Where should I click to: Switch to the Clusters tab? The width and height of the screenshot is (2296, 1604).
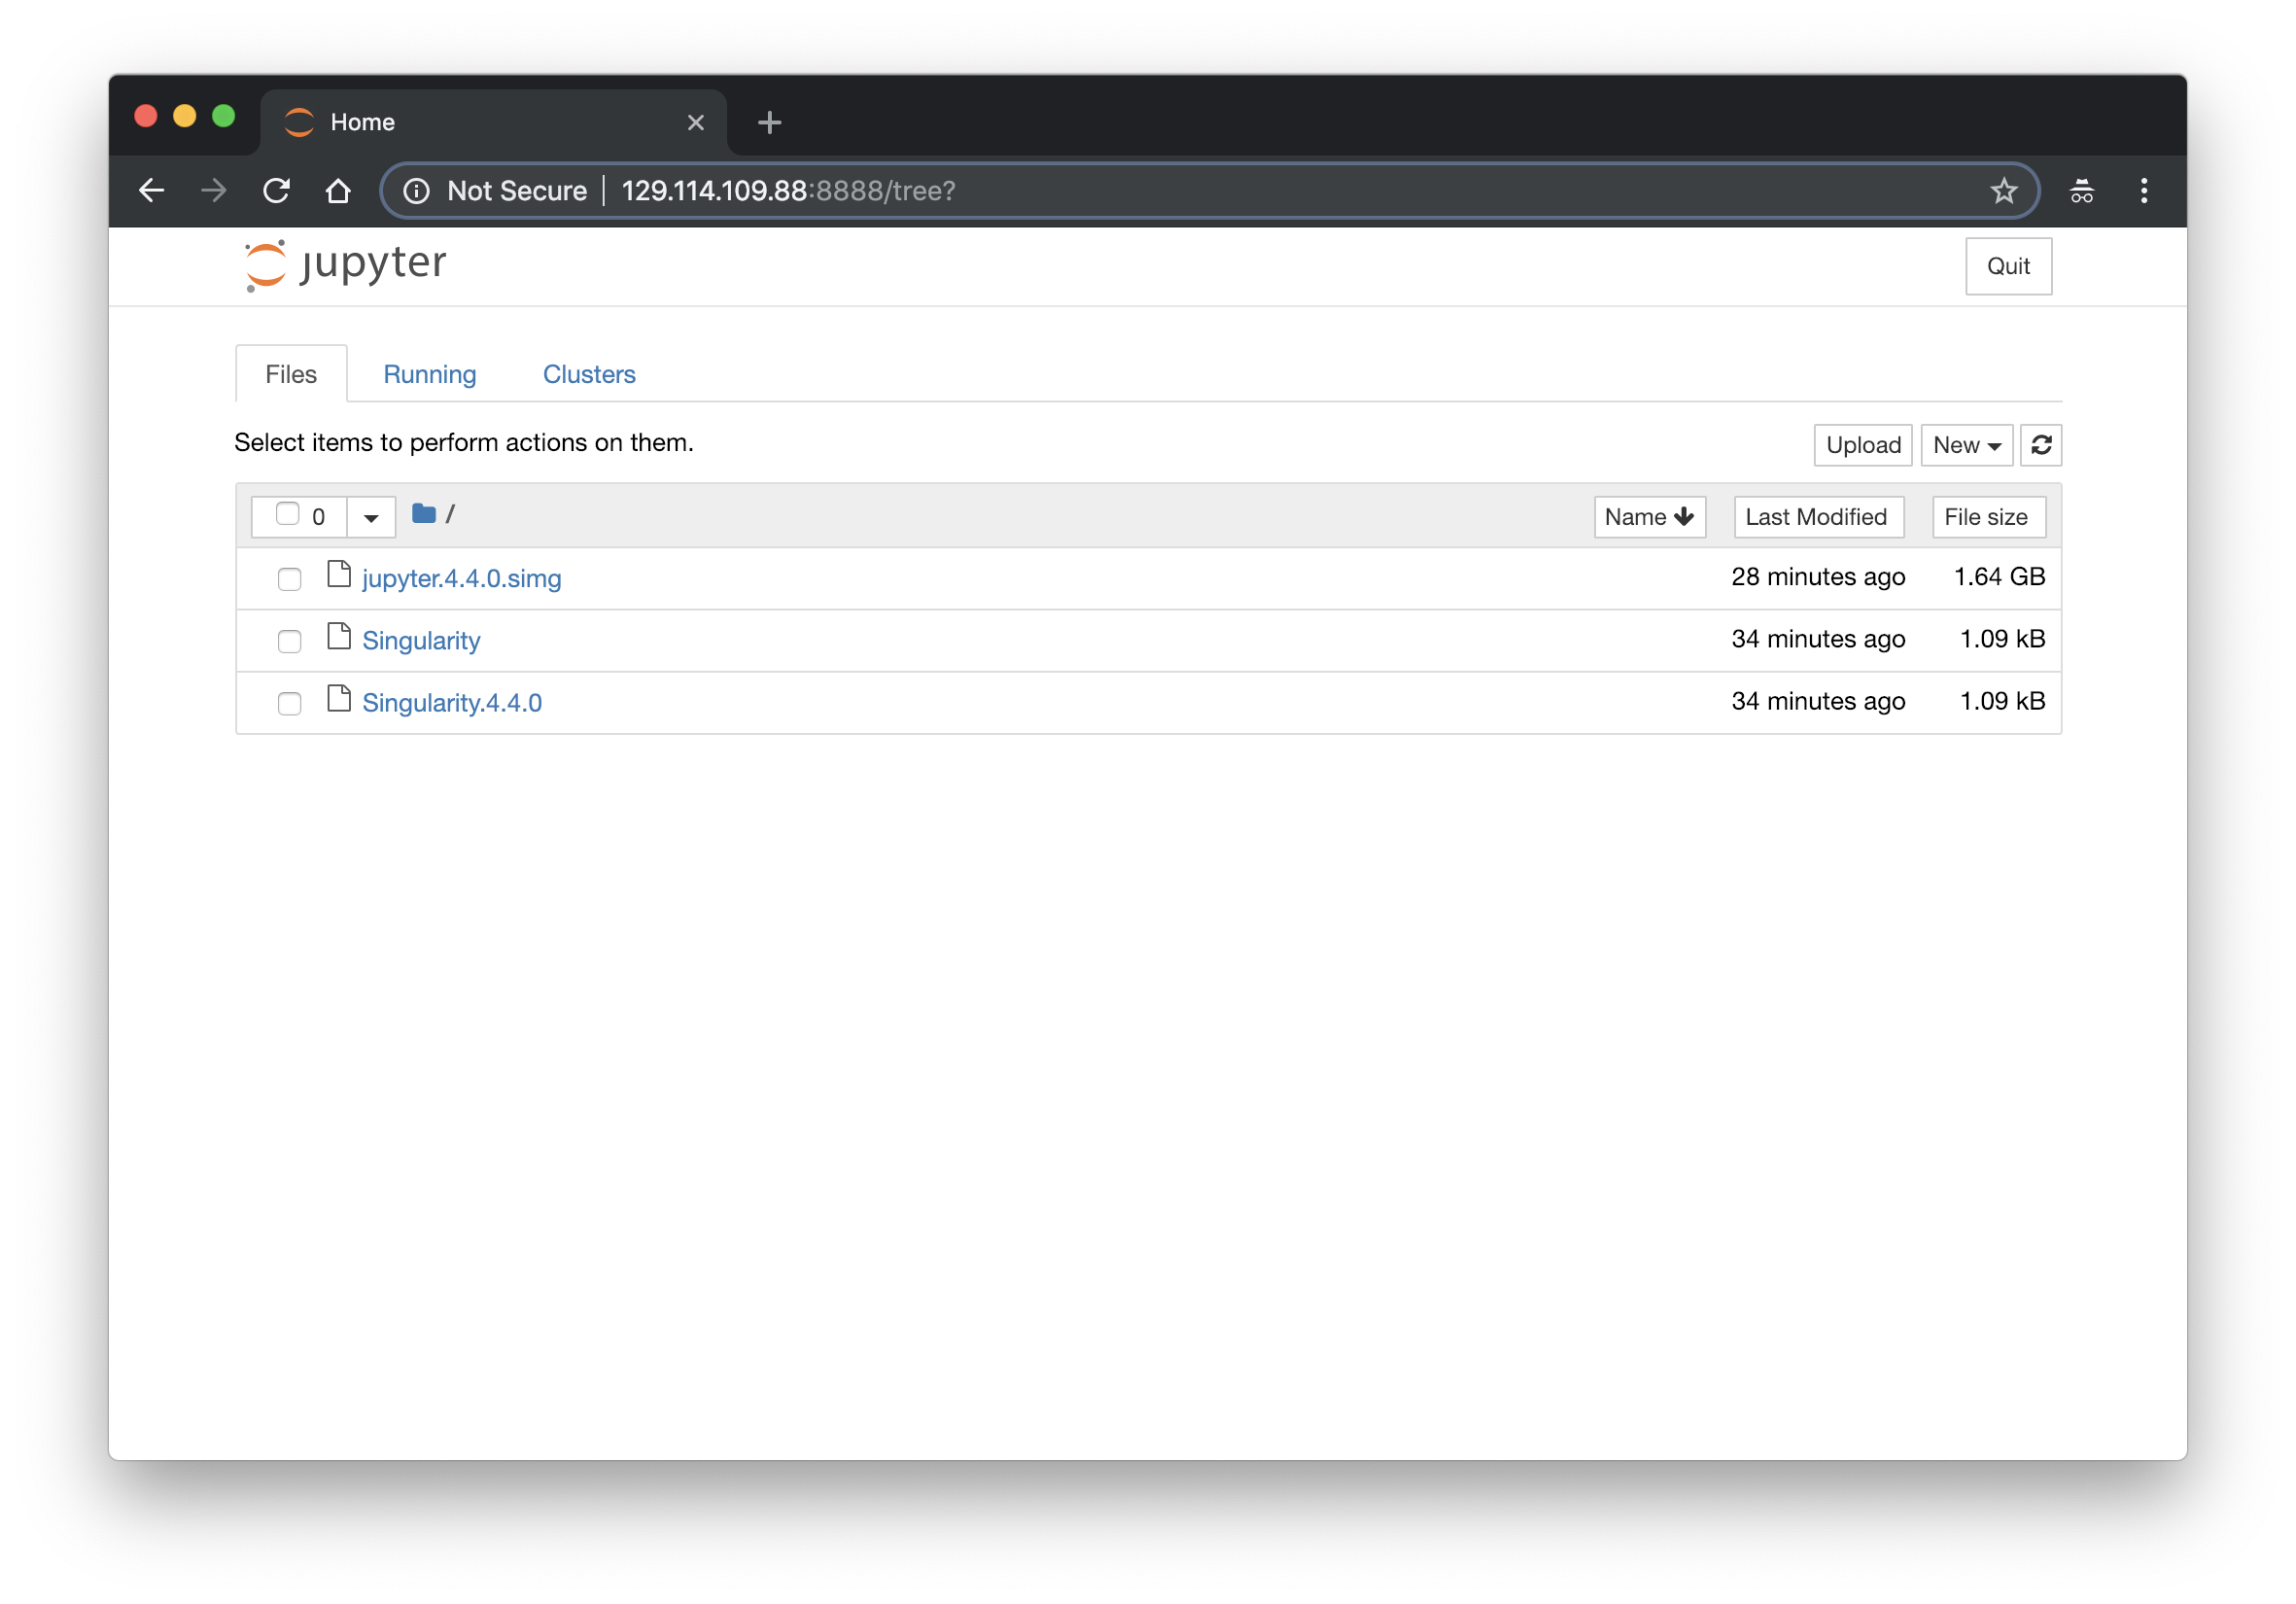(589, 374)
